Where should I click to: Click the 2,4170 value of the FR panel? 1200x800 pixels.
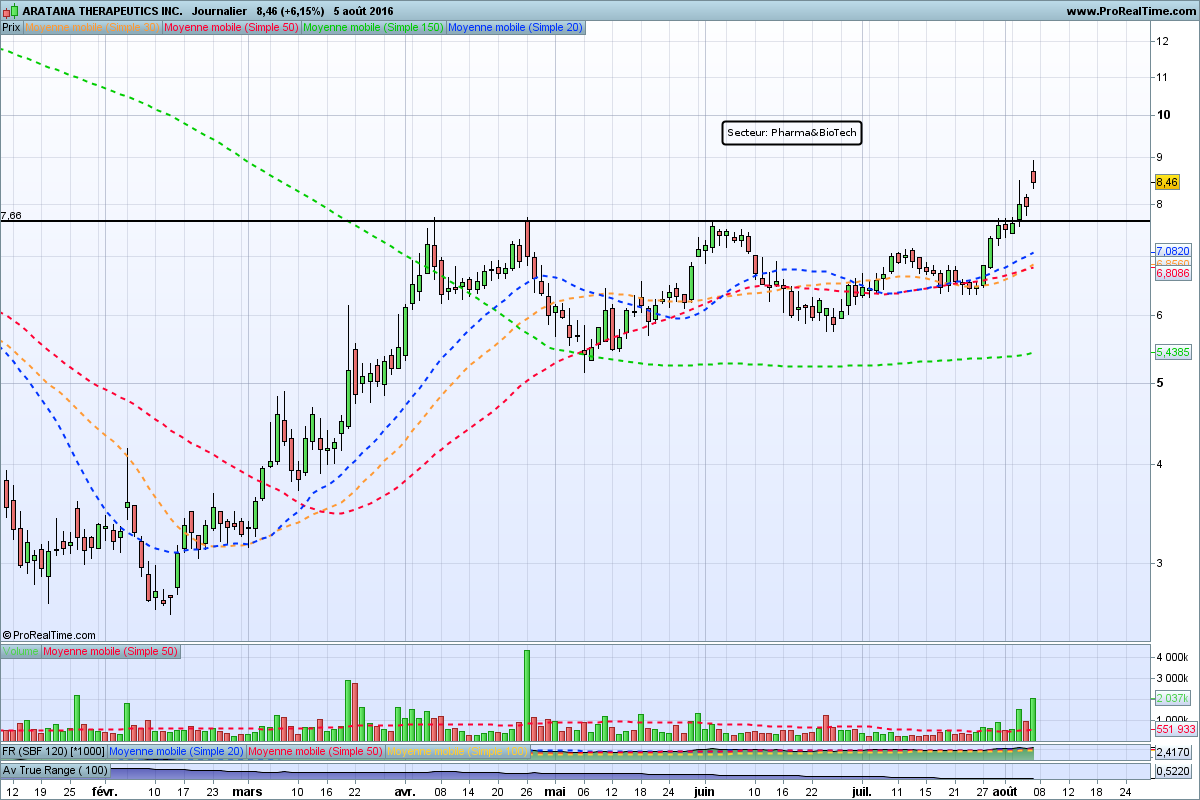(x=1172, y=752)
